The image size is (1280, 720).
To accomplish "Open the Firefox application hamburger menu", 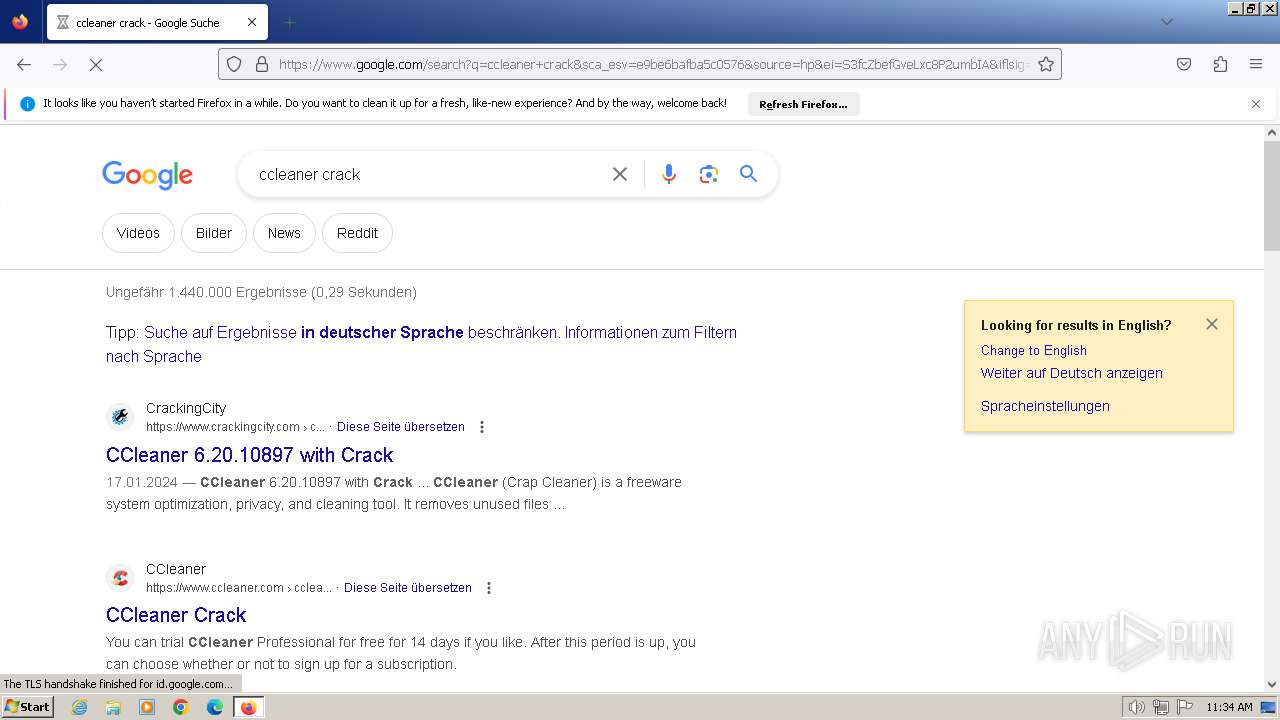I will 1256,64.
